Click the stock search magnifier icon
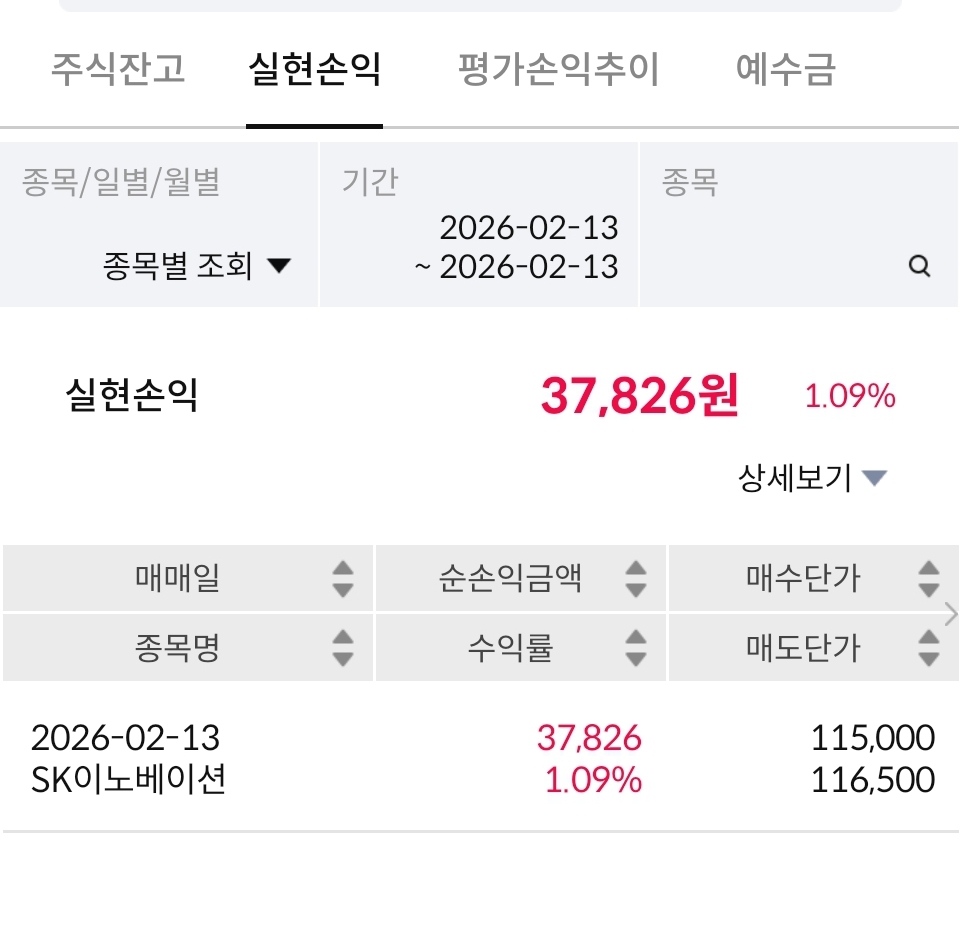959x951 pixels. pyautogui.click(x=919, y=266)
